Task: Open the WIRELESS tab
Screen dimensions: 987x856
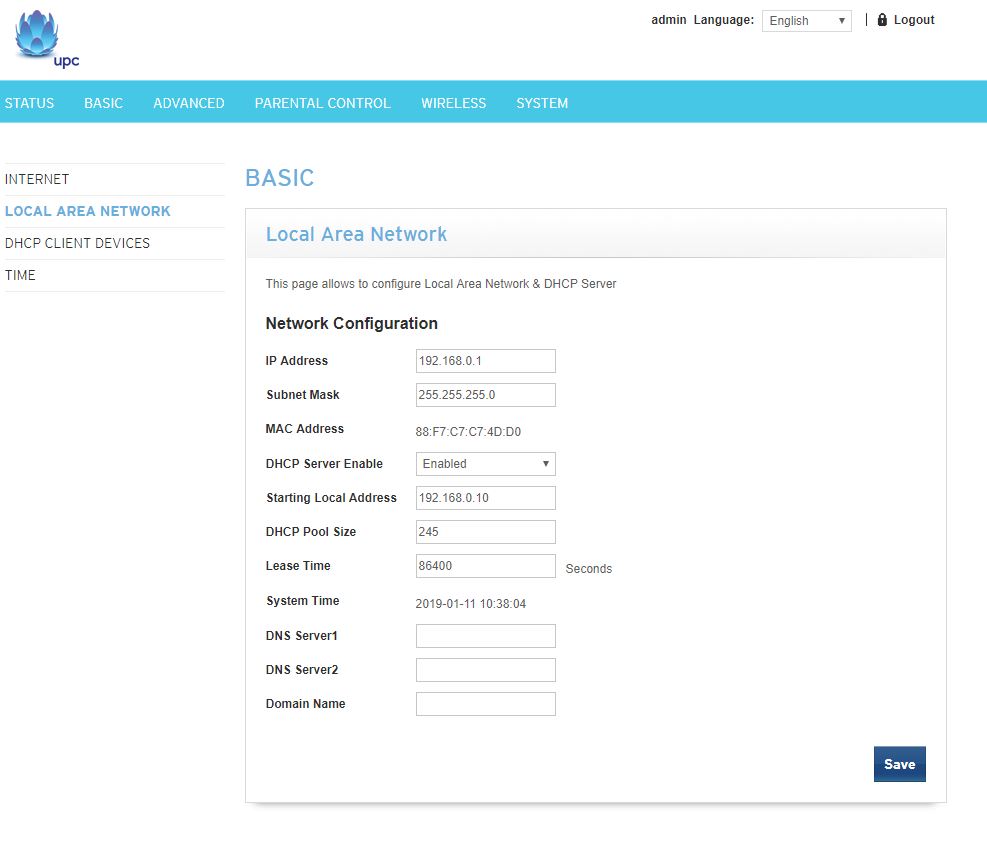Action: 453,103
